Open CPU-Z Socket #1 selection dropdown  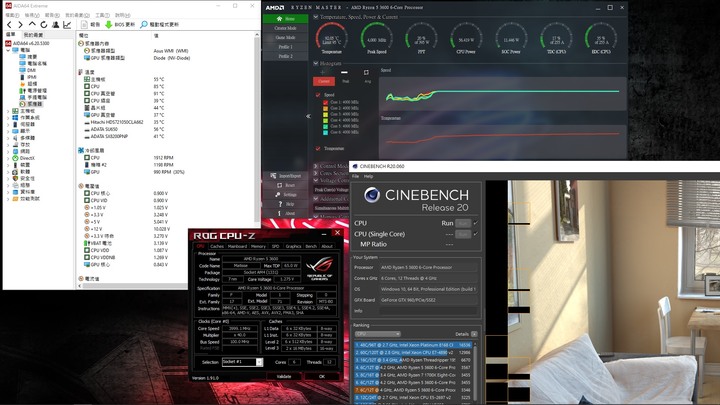259,362
